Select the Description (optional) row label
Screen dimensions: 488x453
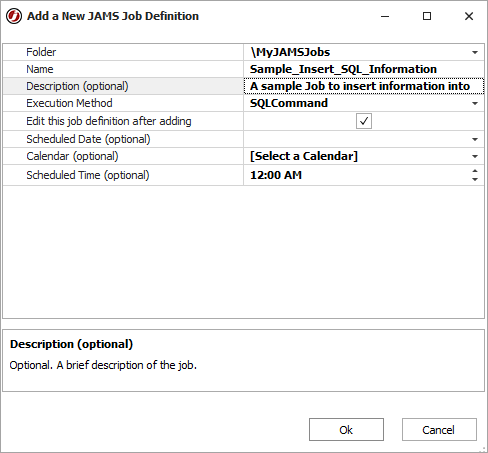(x=77, y=86)
